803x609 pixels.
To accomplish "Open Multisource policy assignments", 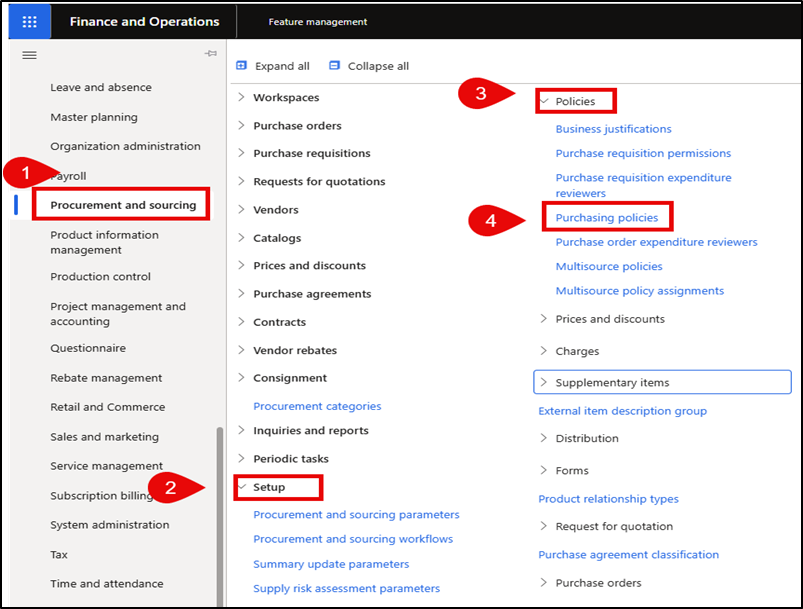I will pyautogui.click(x=640, y=291).
